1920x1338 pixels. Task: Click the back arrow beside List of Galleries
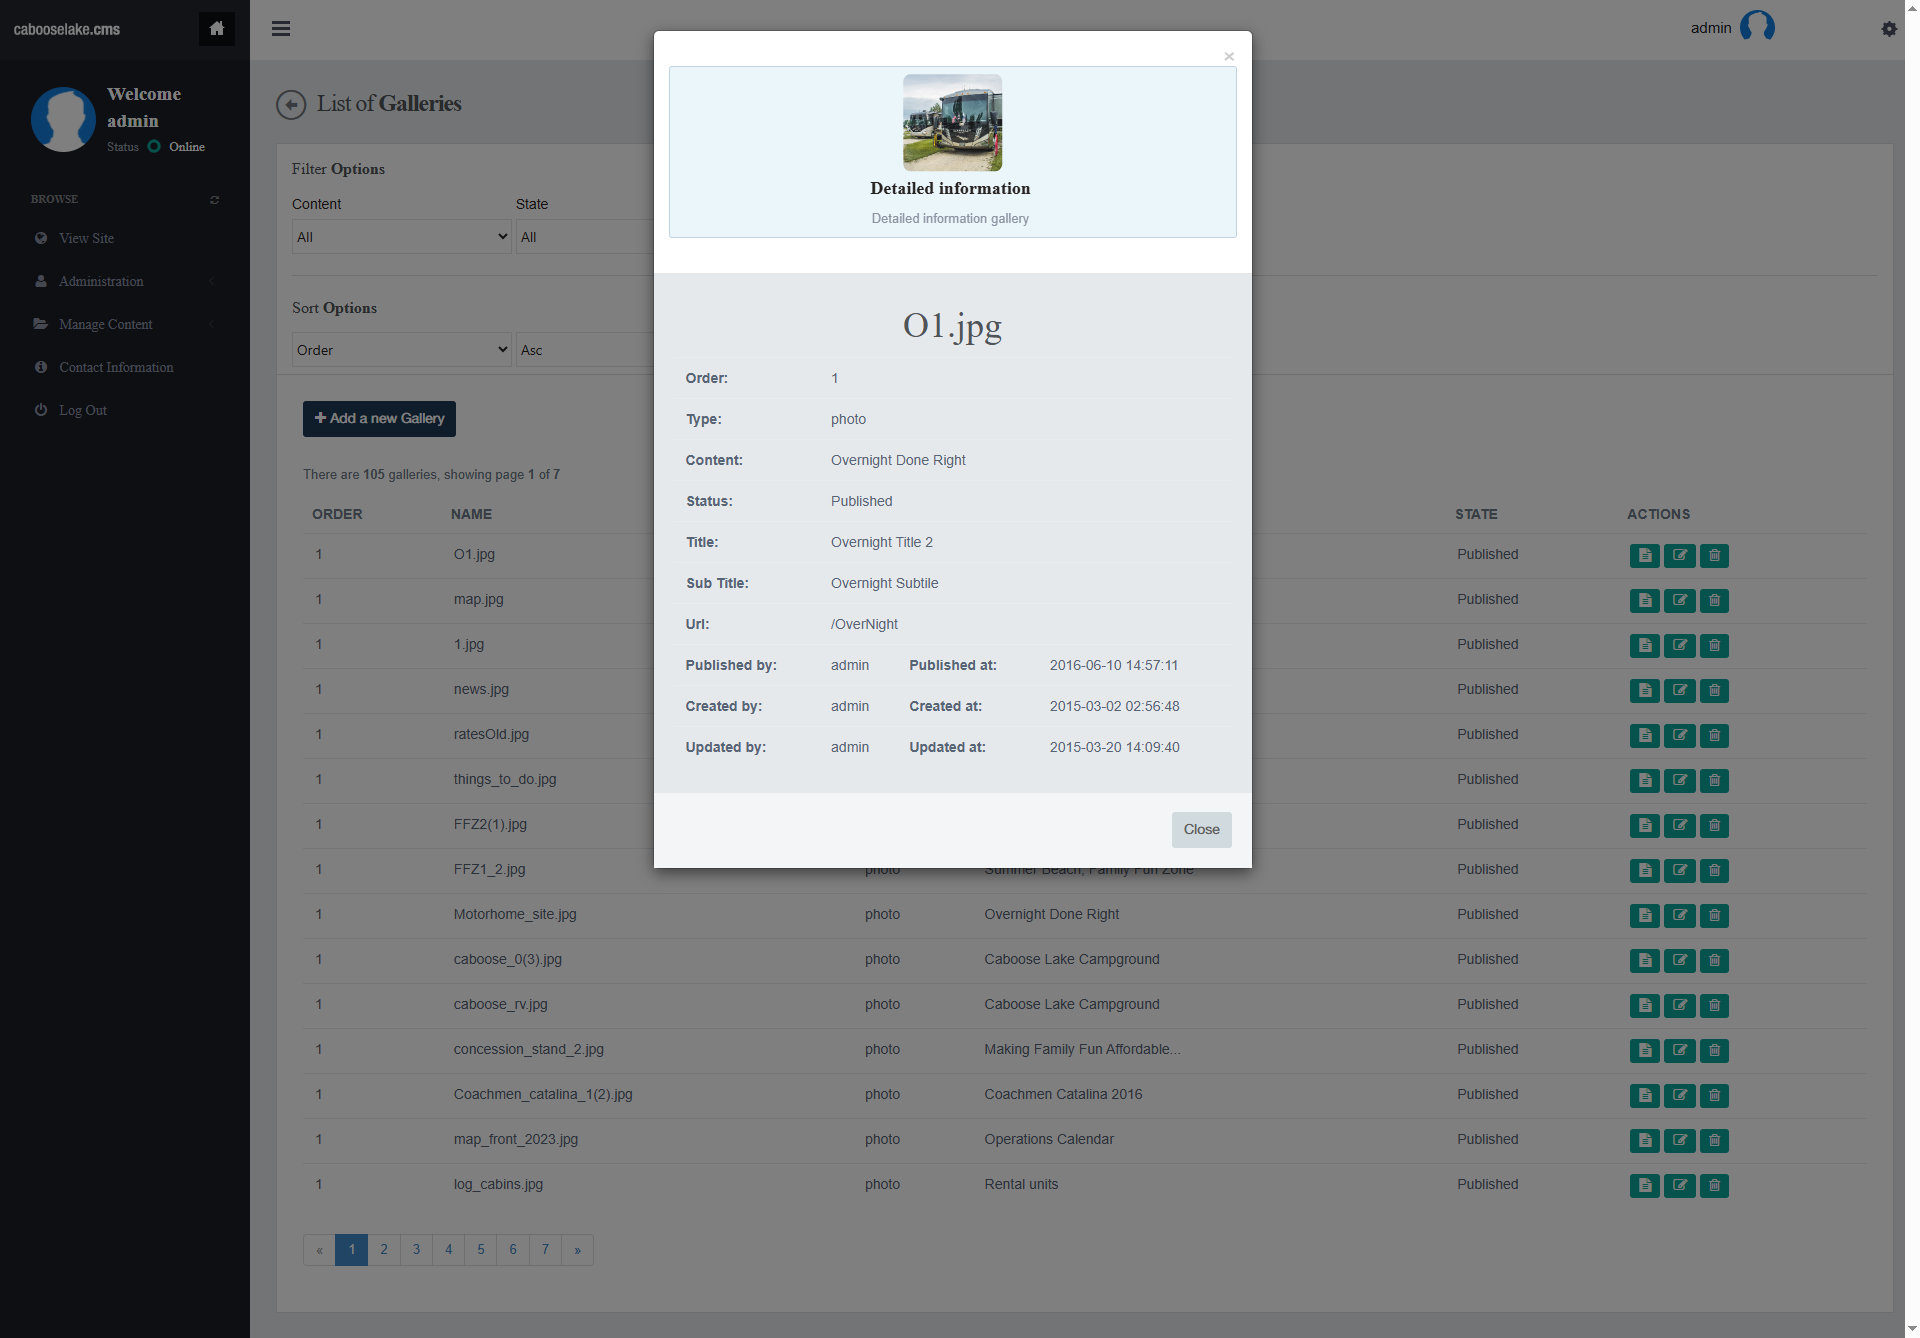[291, 104]
